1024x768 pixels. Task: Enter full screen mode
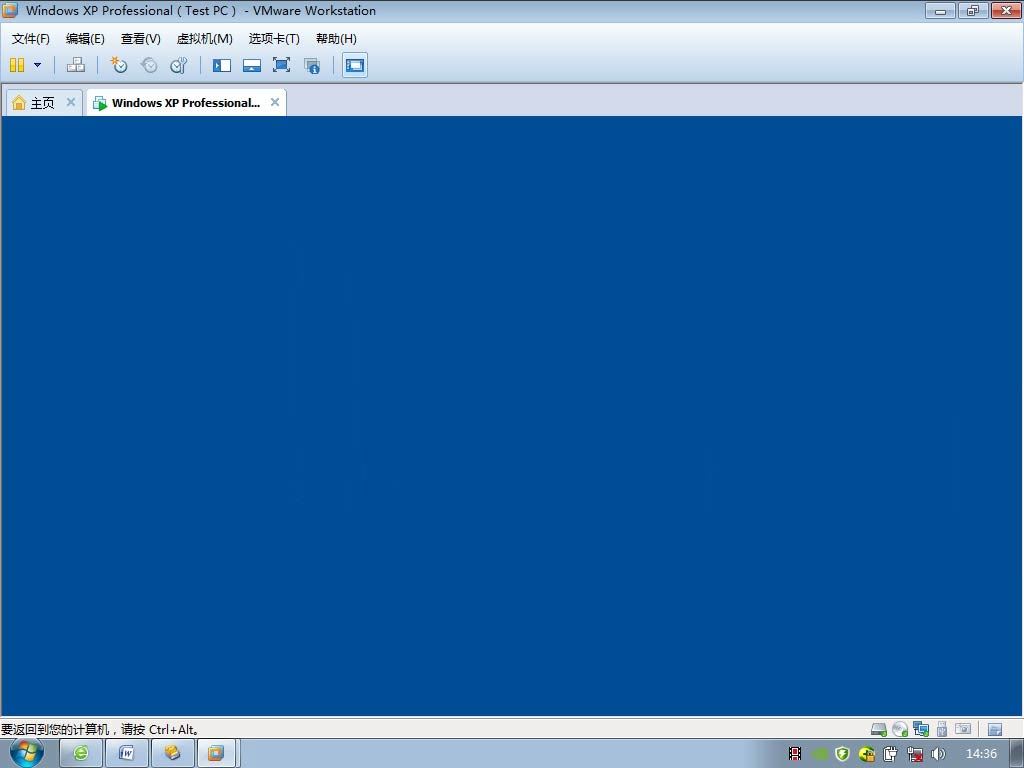281,65
